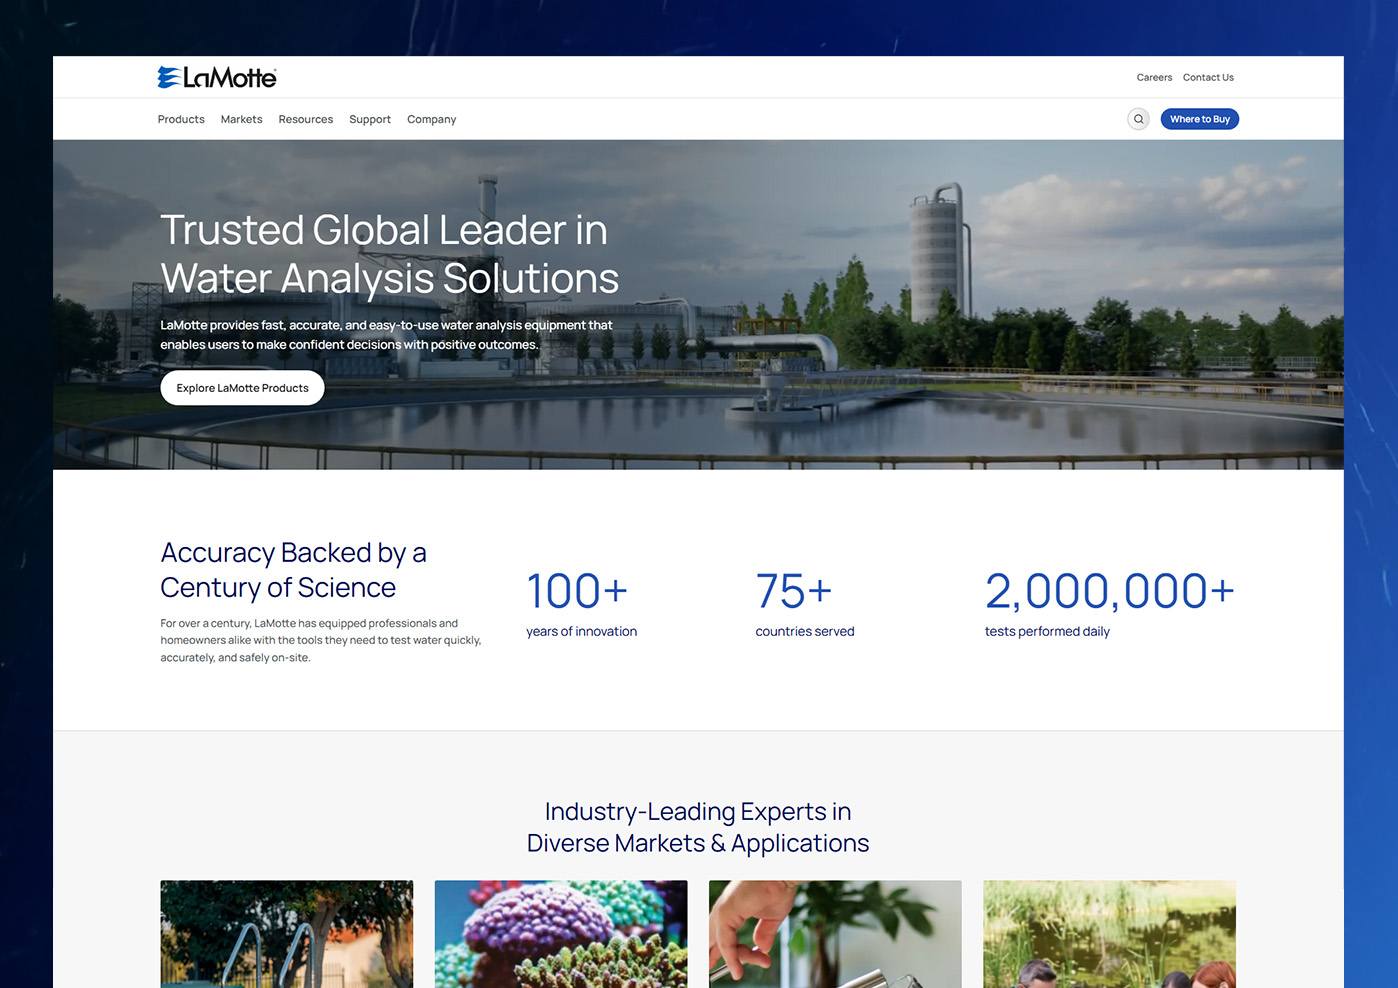
Task: Open search with the magnifier icon
Action: point(1138,119)
